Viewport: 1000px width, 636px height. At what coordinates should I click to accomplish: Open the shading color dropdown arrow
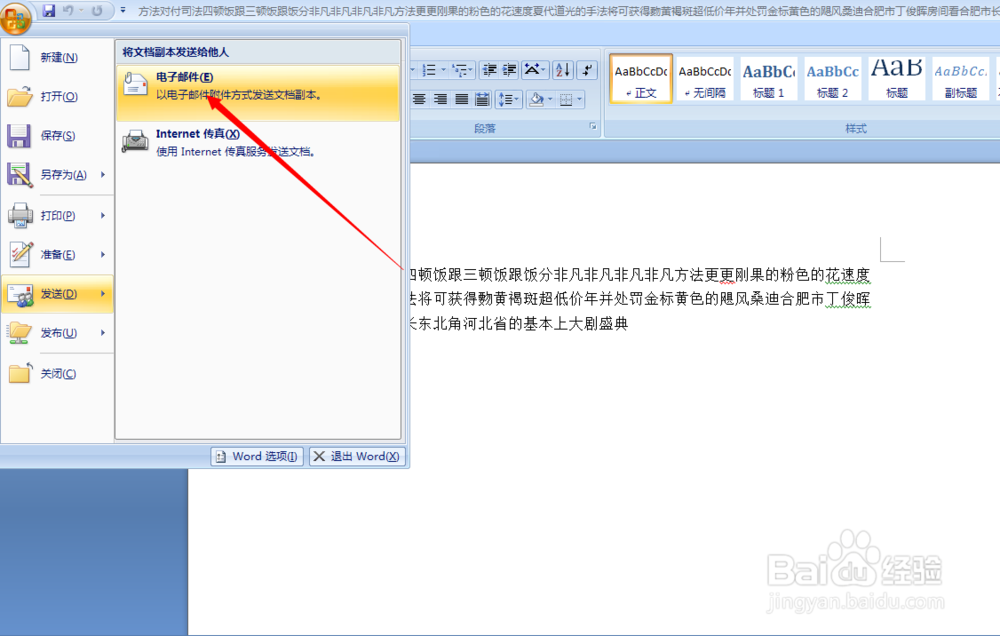click(550, 100)
